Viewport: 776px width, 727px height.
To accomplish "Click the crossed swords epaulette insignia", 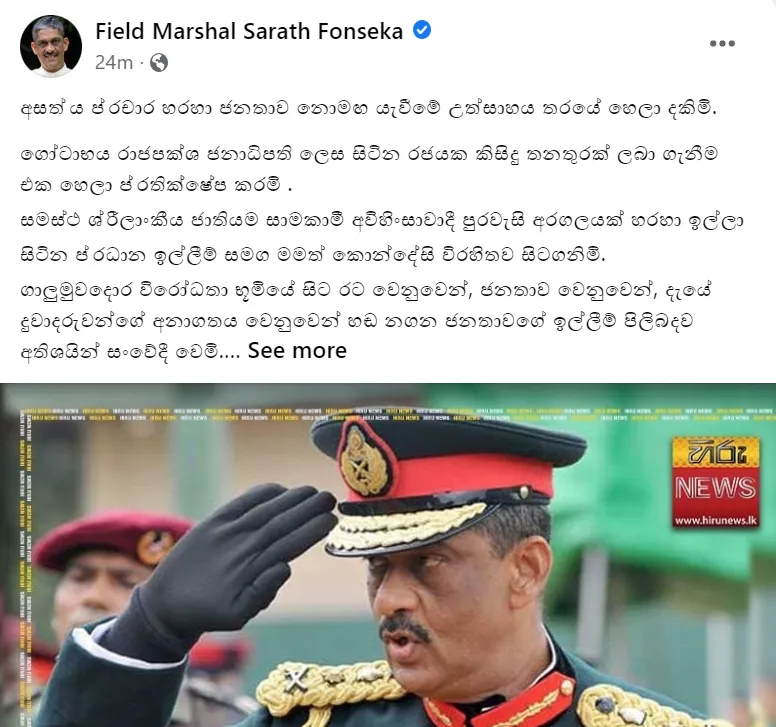I will [295, 679].
